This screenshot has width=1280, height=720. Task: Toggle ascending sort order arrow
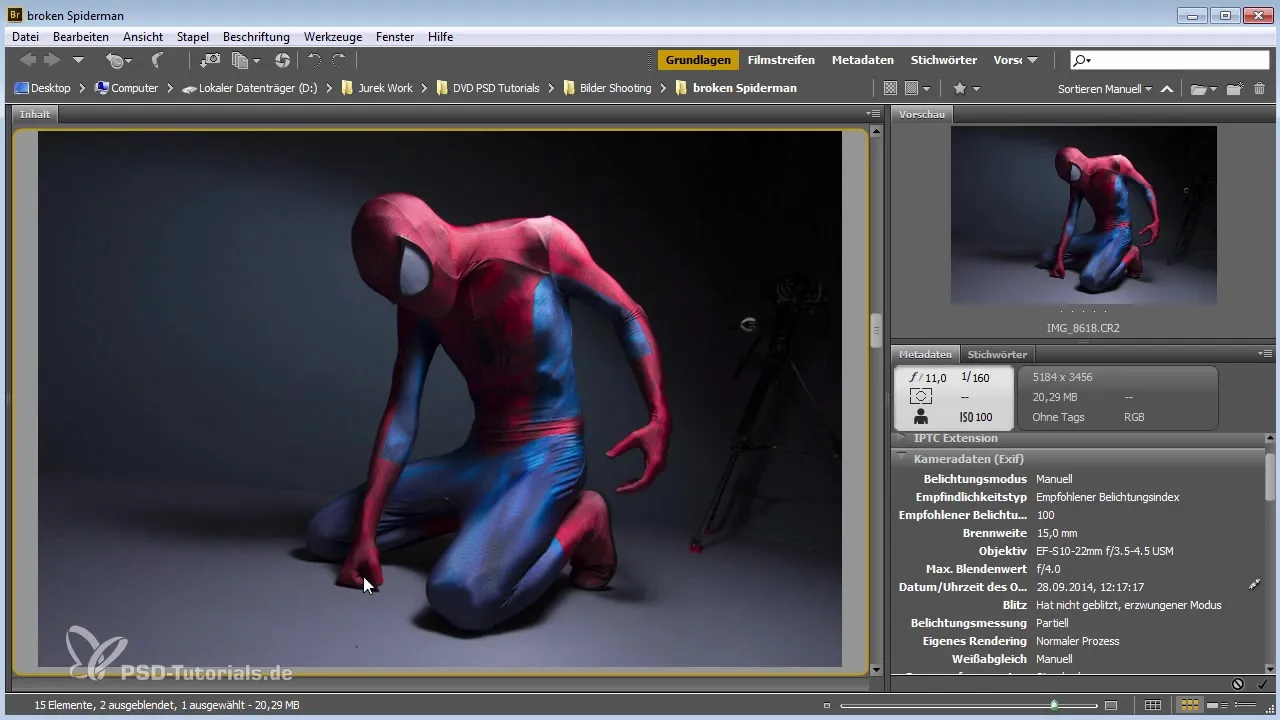(x=1167, y=88)
